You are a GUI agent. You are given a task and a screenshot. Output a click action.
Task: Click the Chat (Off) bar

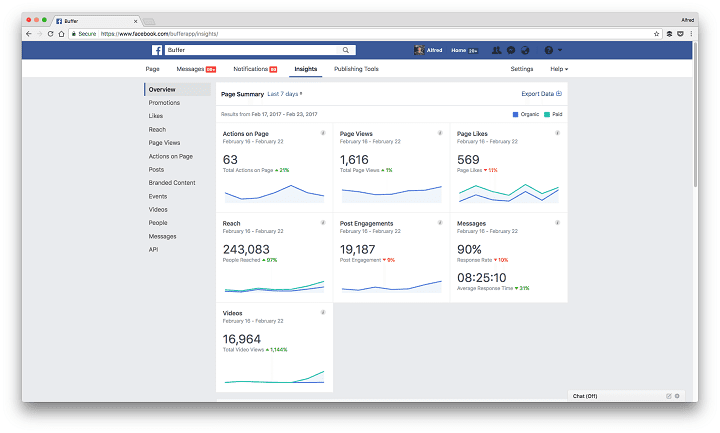coord(626,396)
